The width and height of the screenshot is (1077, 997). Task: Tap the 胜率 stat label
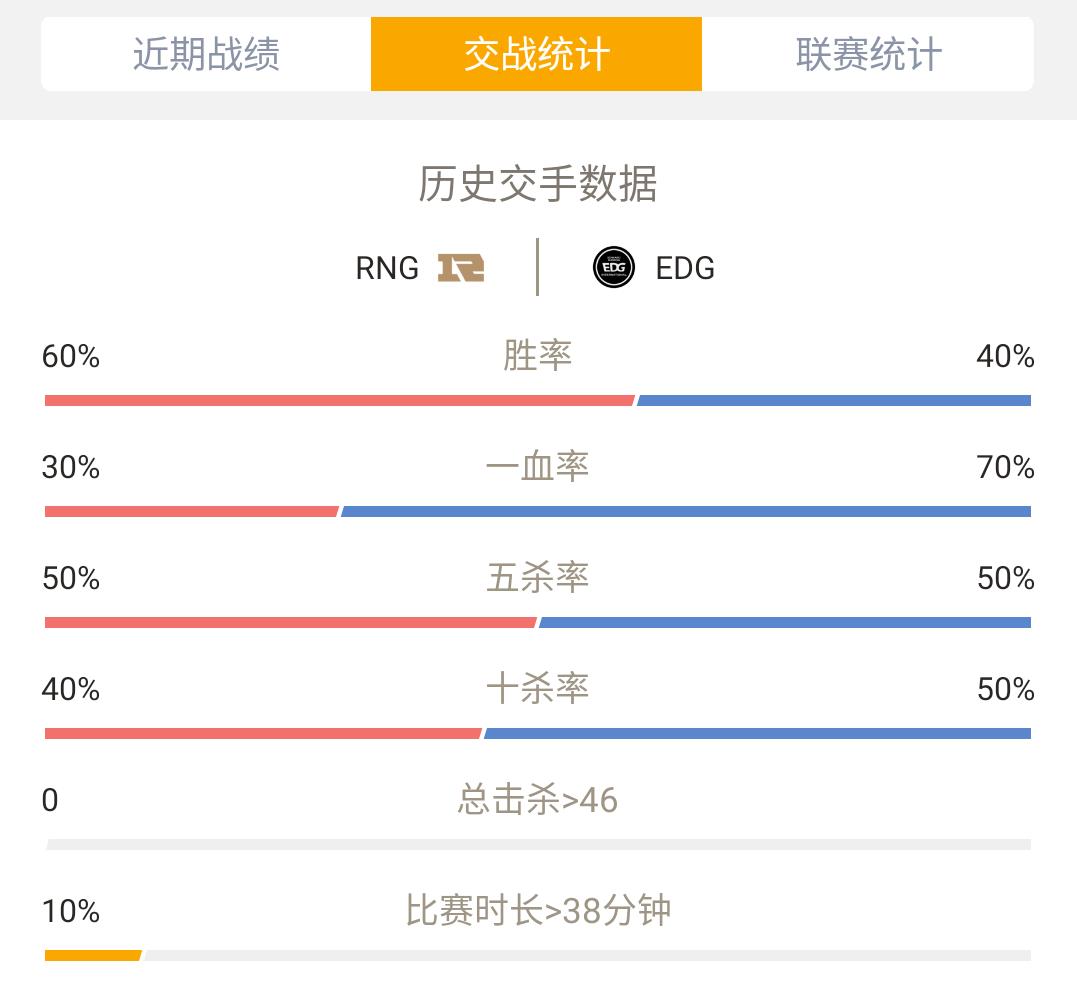click(x=537, y=356)
